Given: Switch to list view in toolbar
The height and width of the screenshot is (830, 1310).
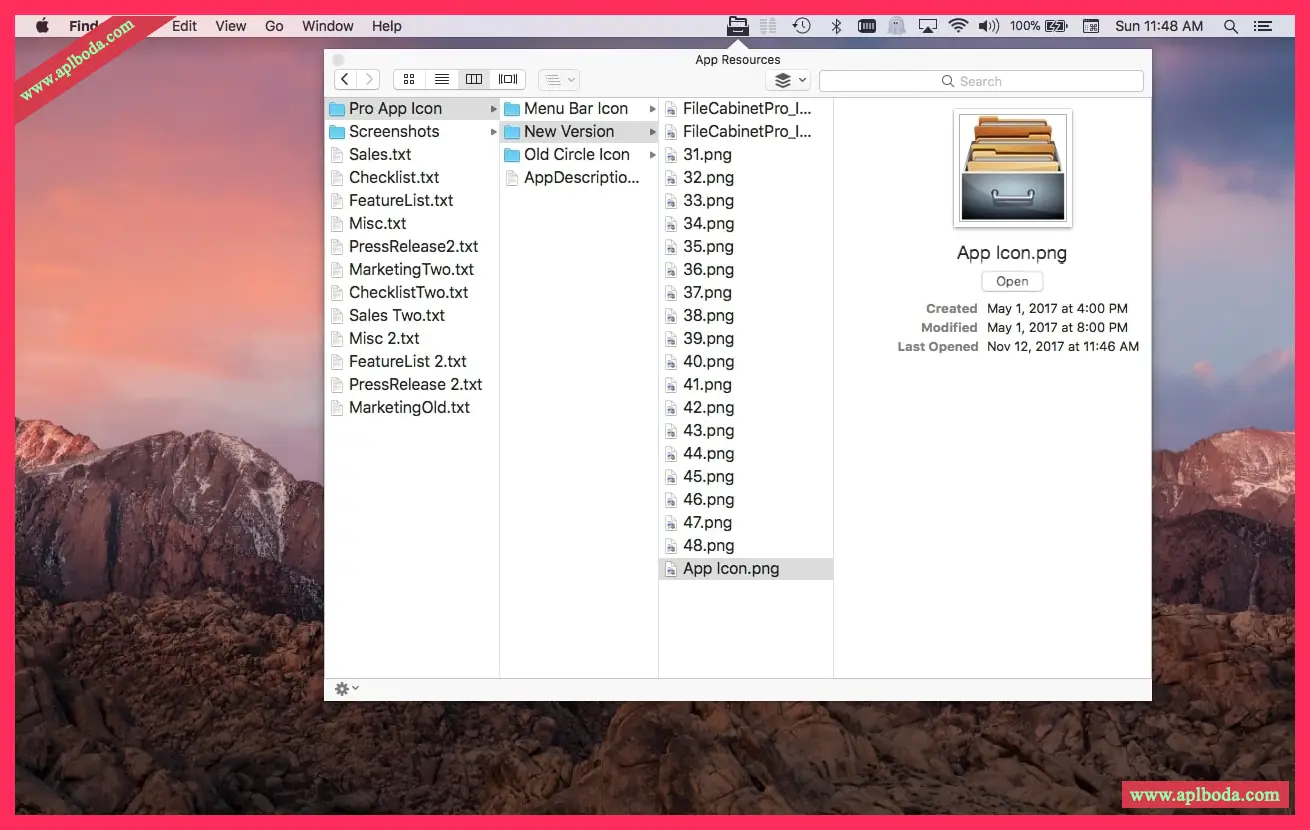Looking at the screenshot, I should click(x=441, y=80).
